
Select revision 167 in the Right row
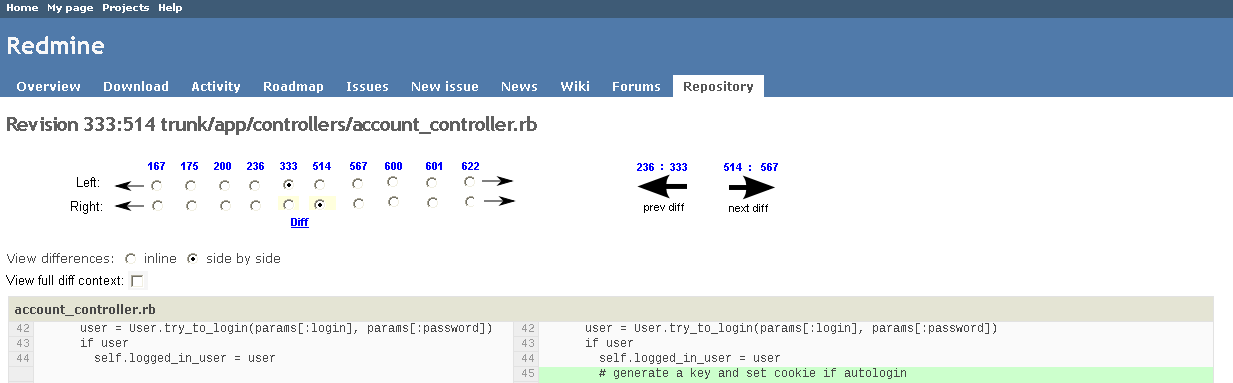tap(157, 206)
